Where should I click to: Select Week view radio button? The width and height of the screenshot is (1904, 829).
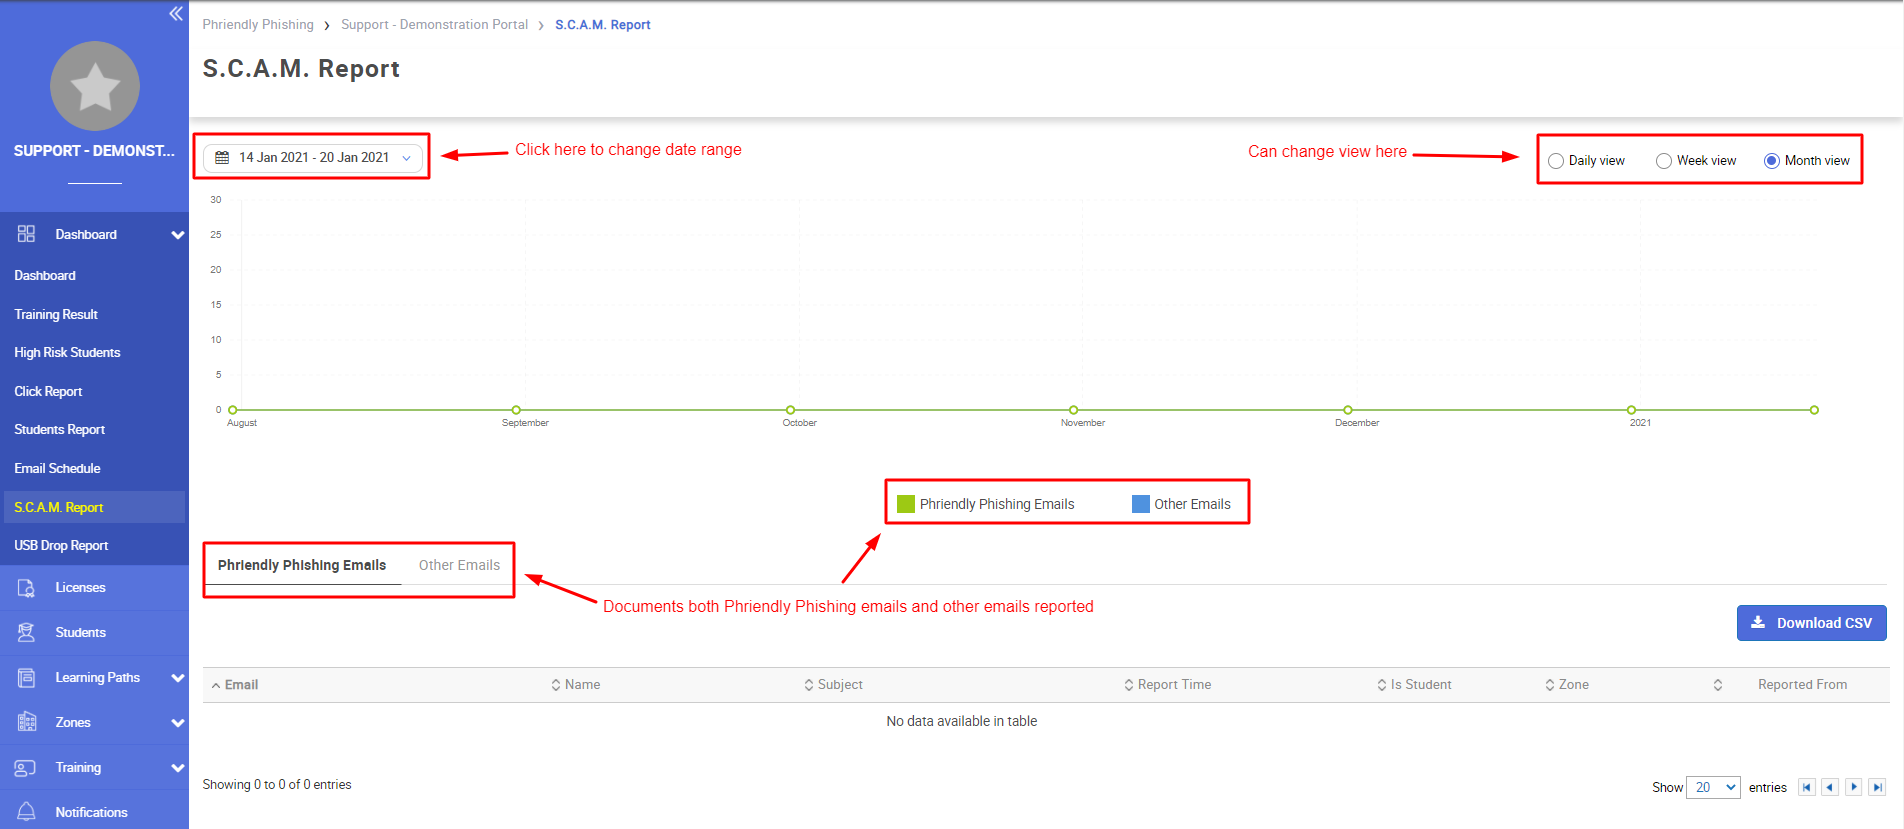[x=1664, y=161]
